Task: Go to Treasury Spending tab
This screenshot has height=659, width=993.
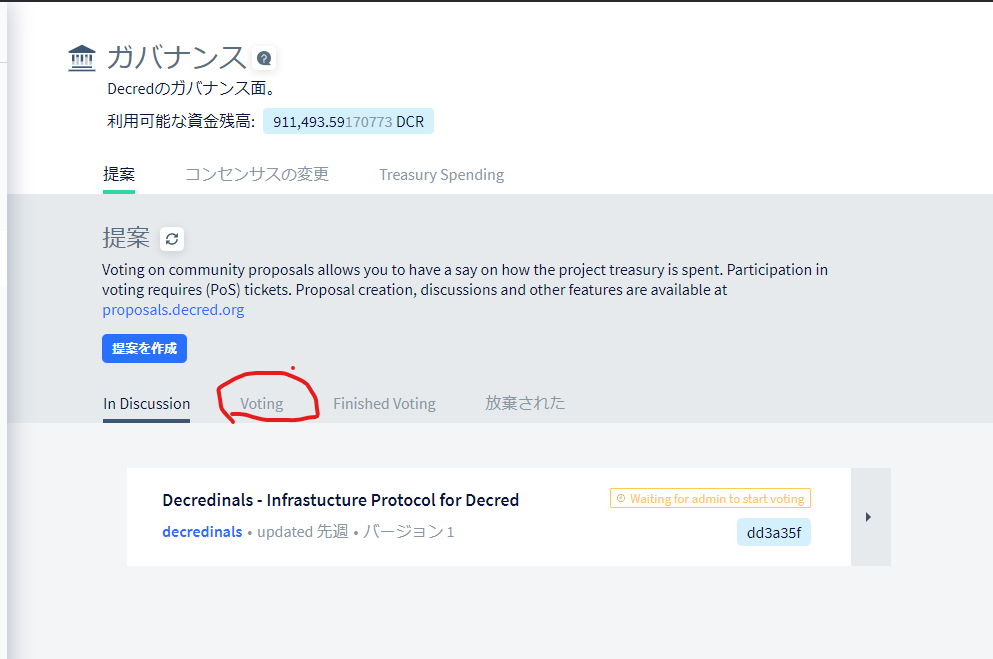Action: (x=441, y=175)
